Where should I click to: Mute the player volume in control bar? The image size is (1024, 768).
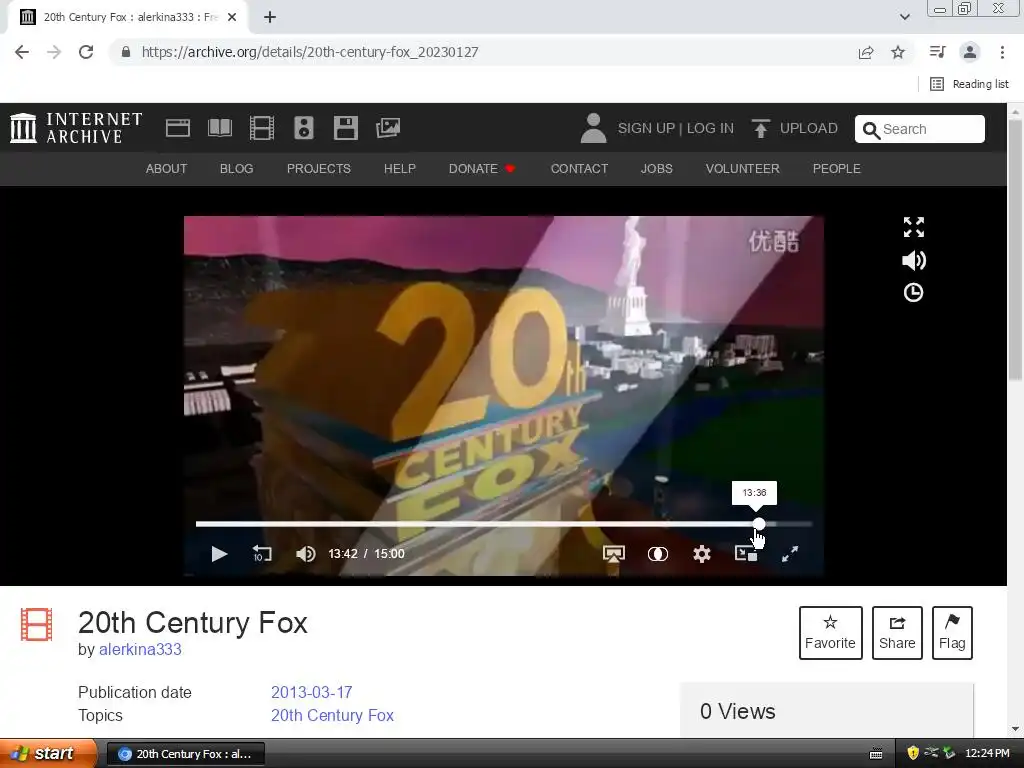[x=306, y=554]
